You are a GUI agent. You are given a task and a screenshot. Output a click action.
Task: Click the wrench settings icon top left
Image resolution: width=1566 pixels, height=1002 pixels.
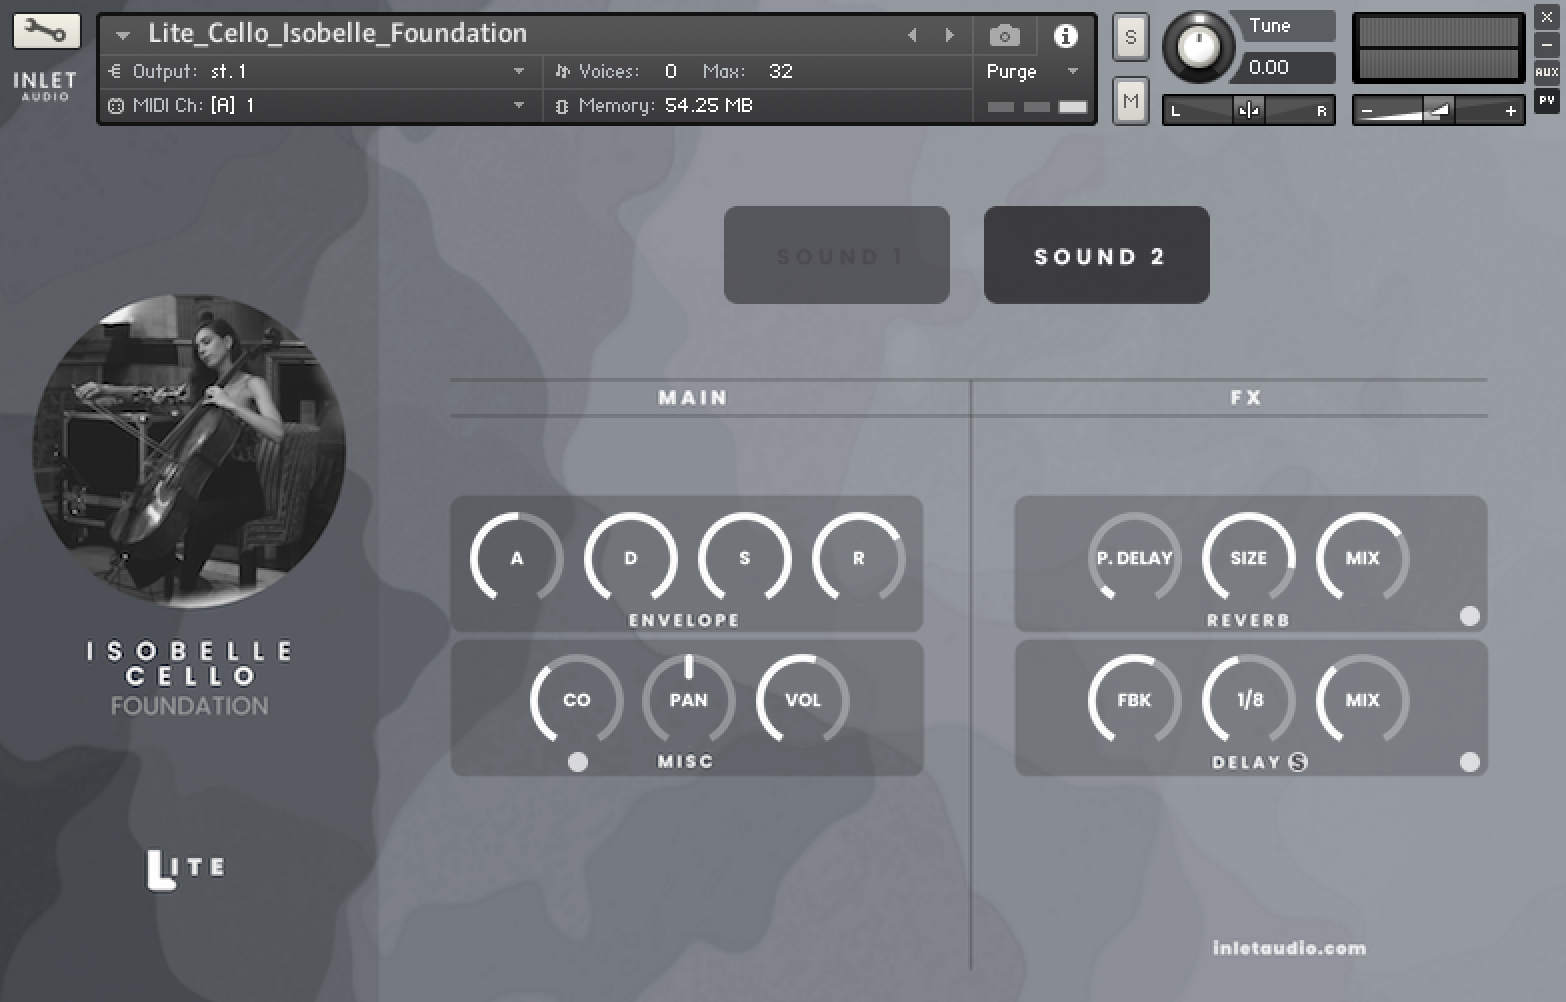point(45,31)
